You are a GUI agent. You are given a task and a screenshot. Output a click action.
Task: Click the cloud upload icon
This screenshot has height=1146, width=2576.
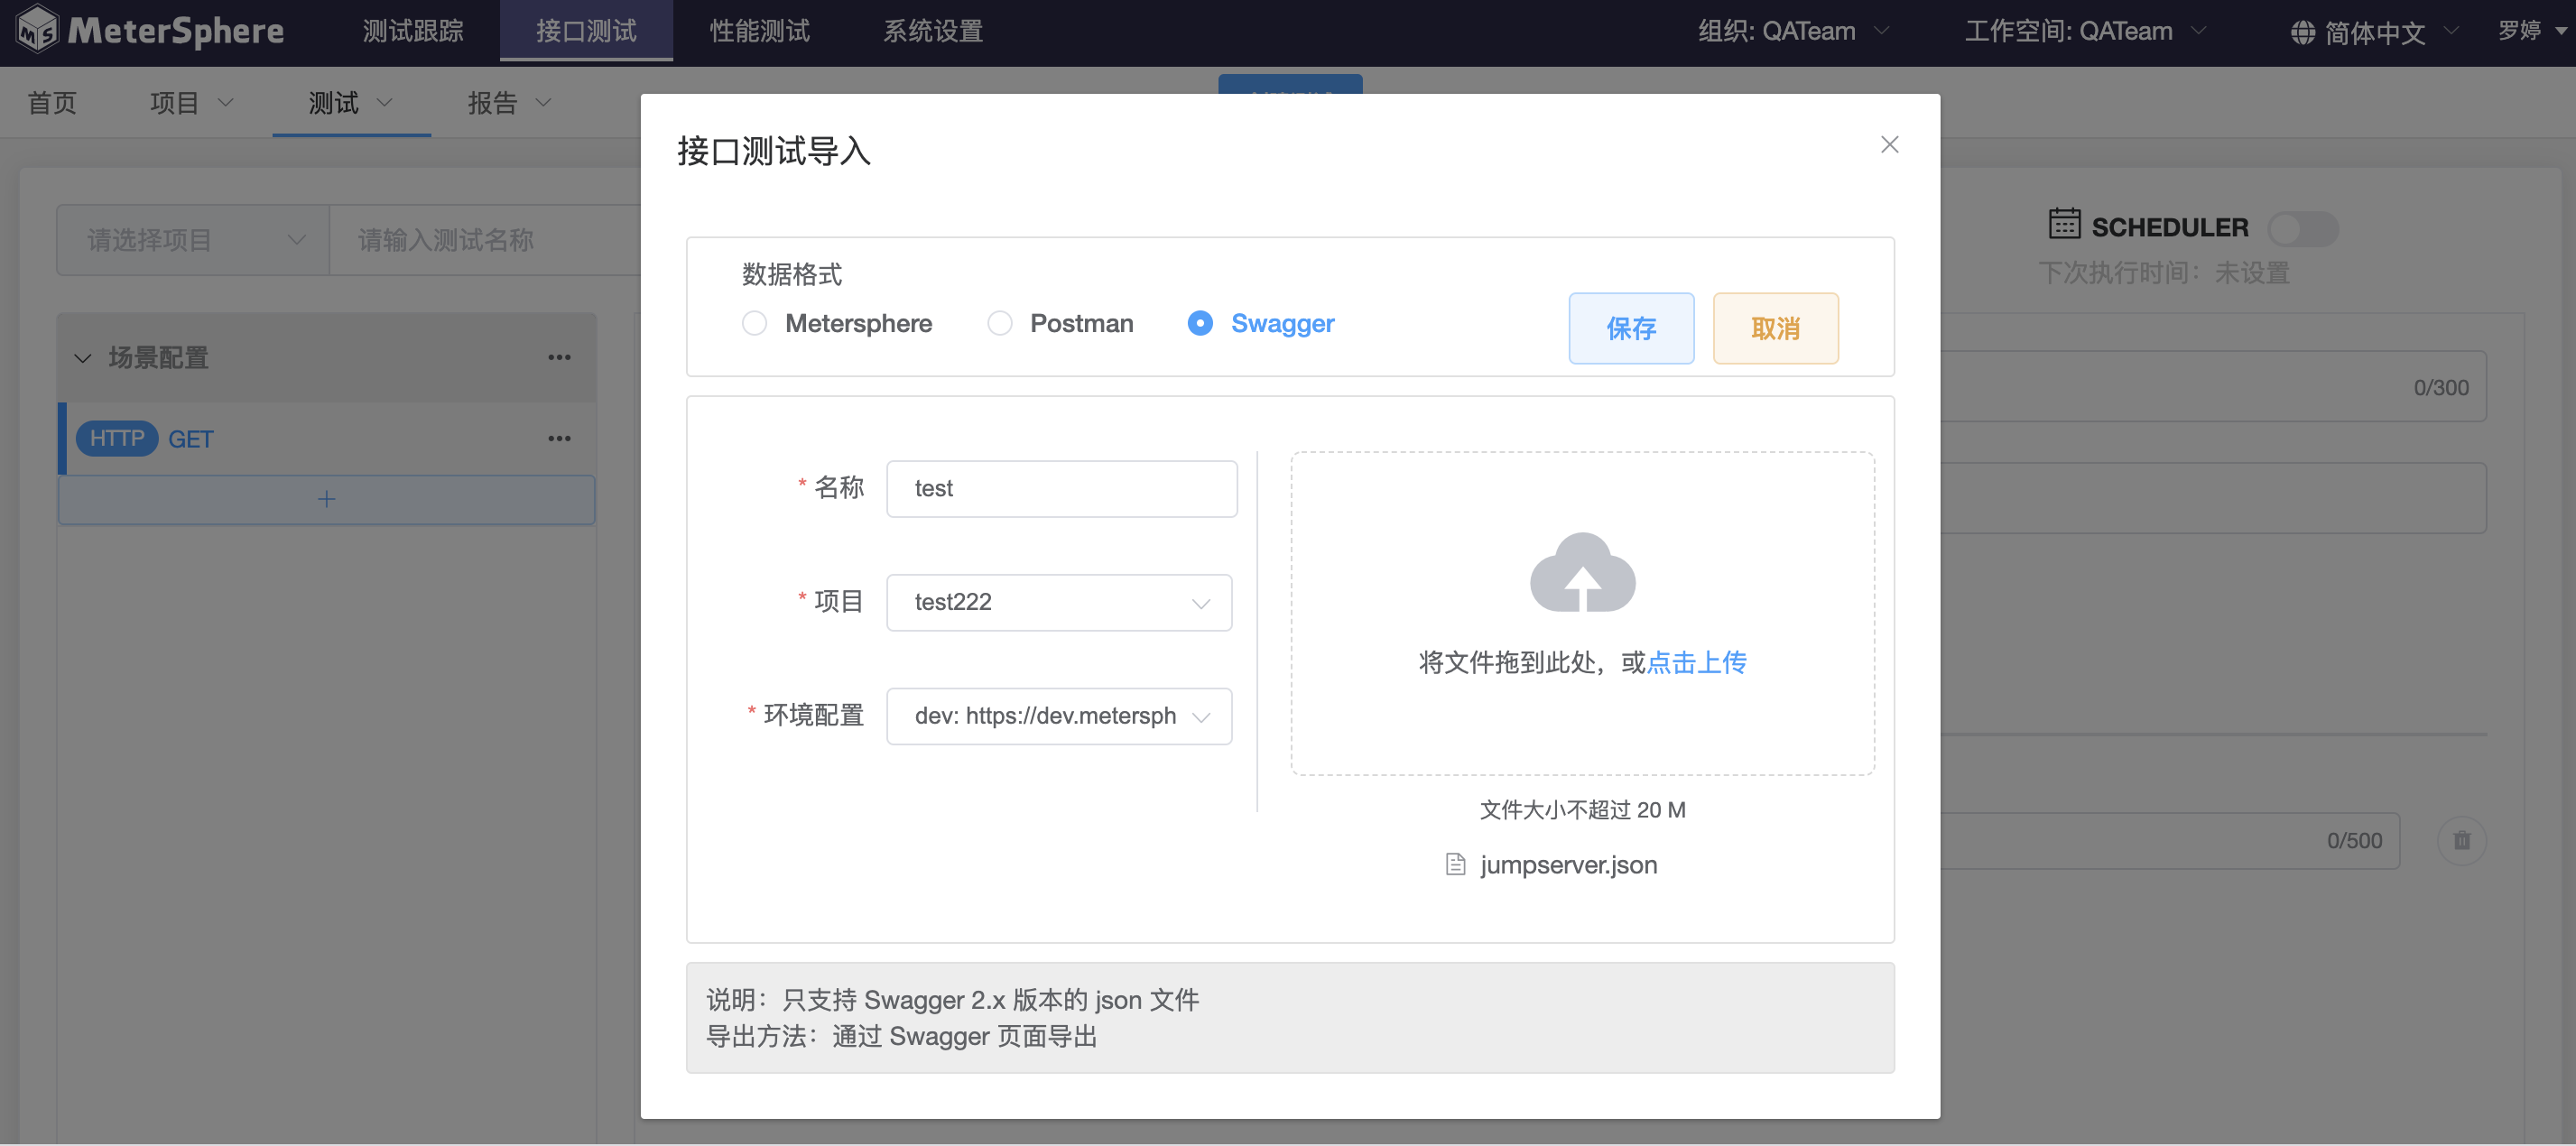coord(1582,572)
